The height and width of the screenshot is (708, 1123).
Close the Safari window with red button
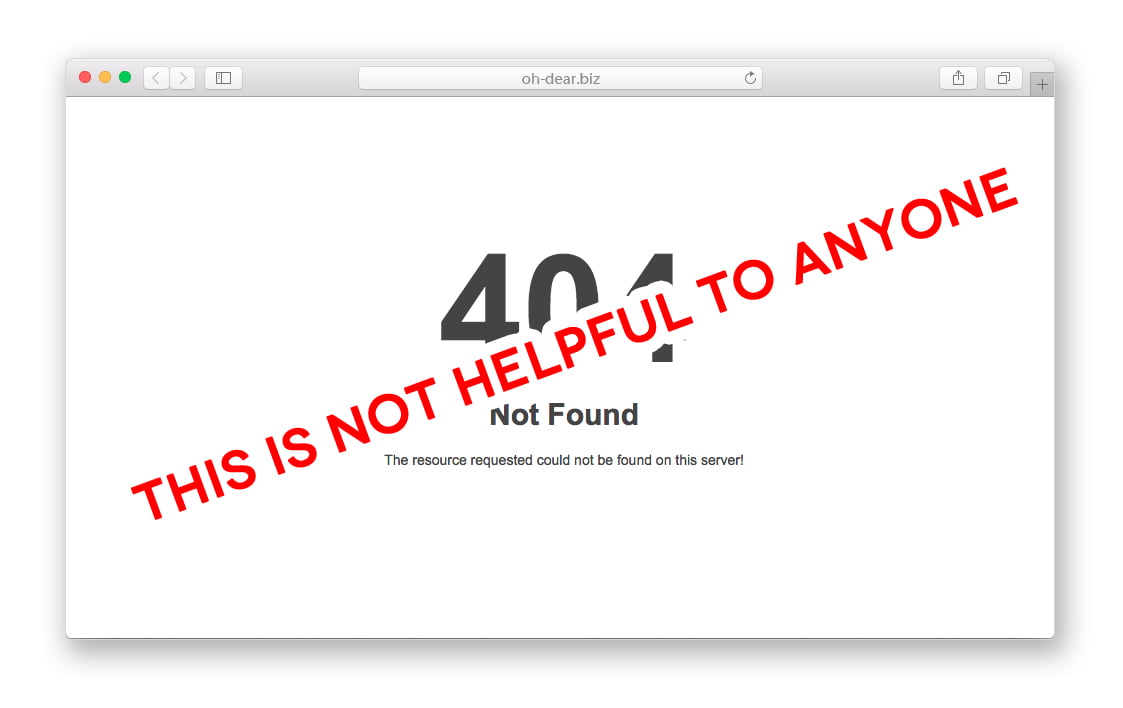pos(85,77)
